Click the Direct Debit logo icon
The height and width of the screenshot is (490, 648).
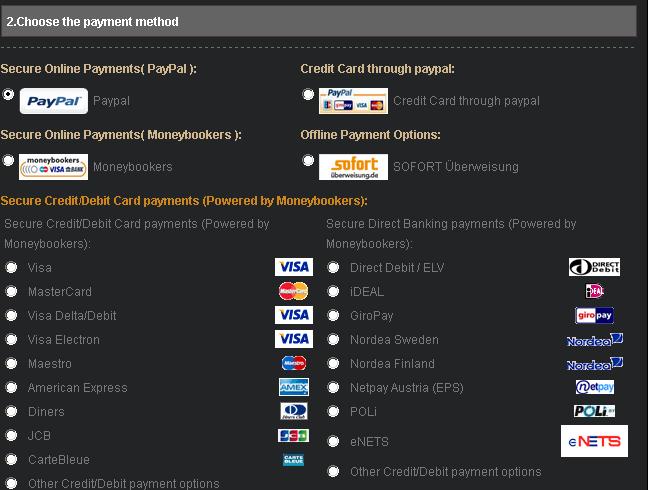click(x=594, y=267)
